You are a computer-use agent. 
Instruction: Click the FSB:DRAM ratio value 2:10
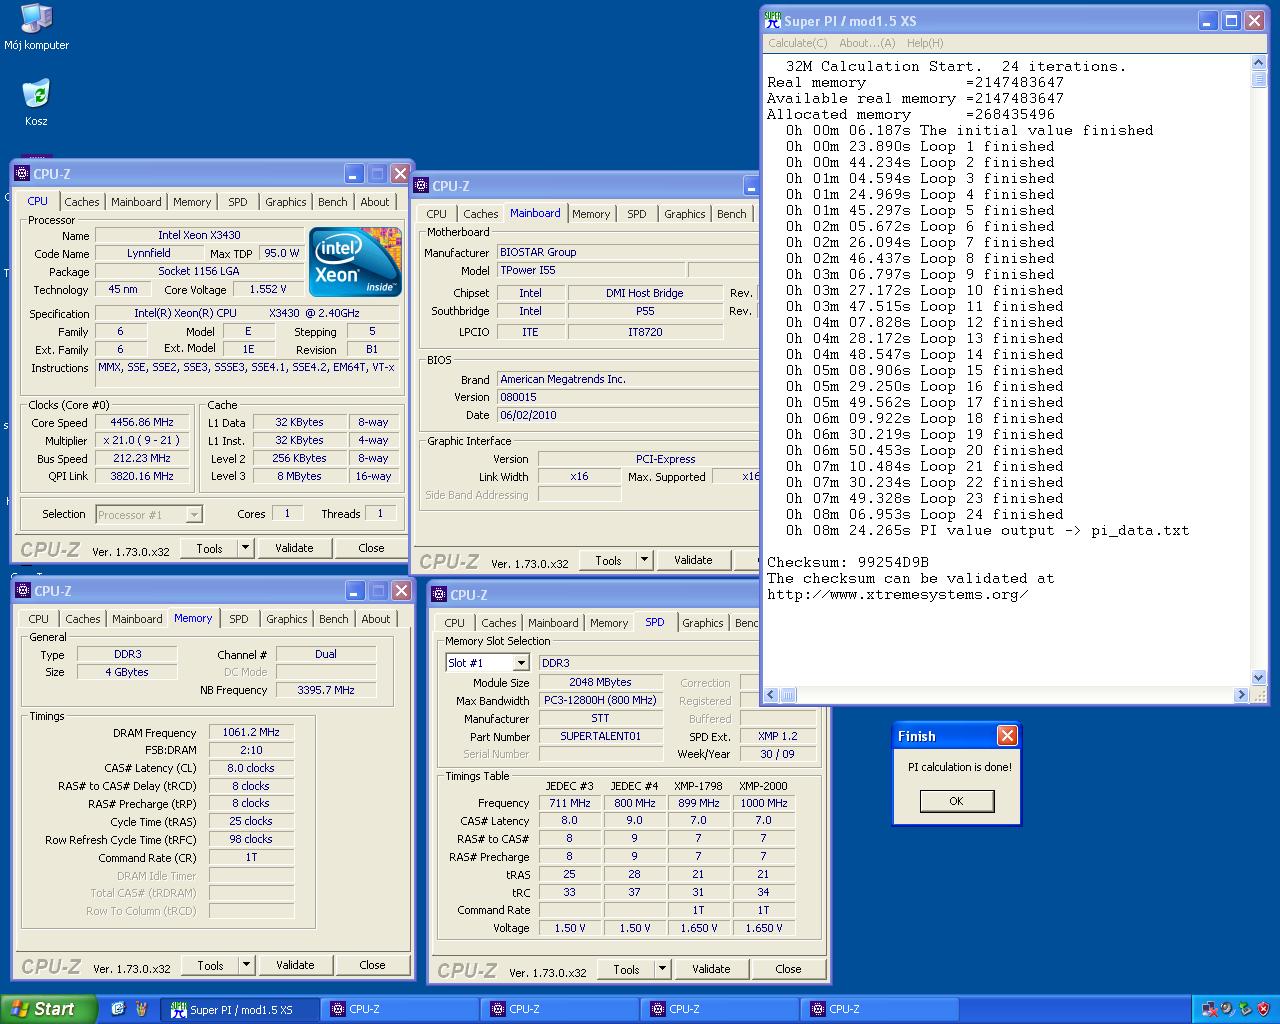[x=252, y=750]
